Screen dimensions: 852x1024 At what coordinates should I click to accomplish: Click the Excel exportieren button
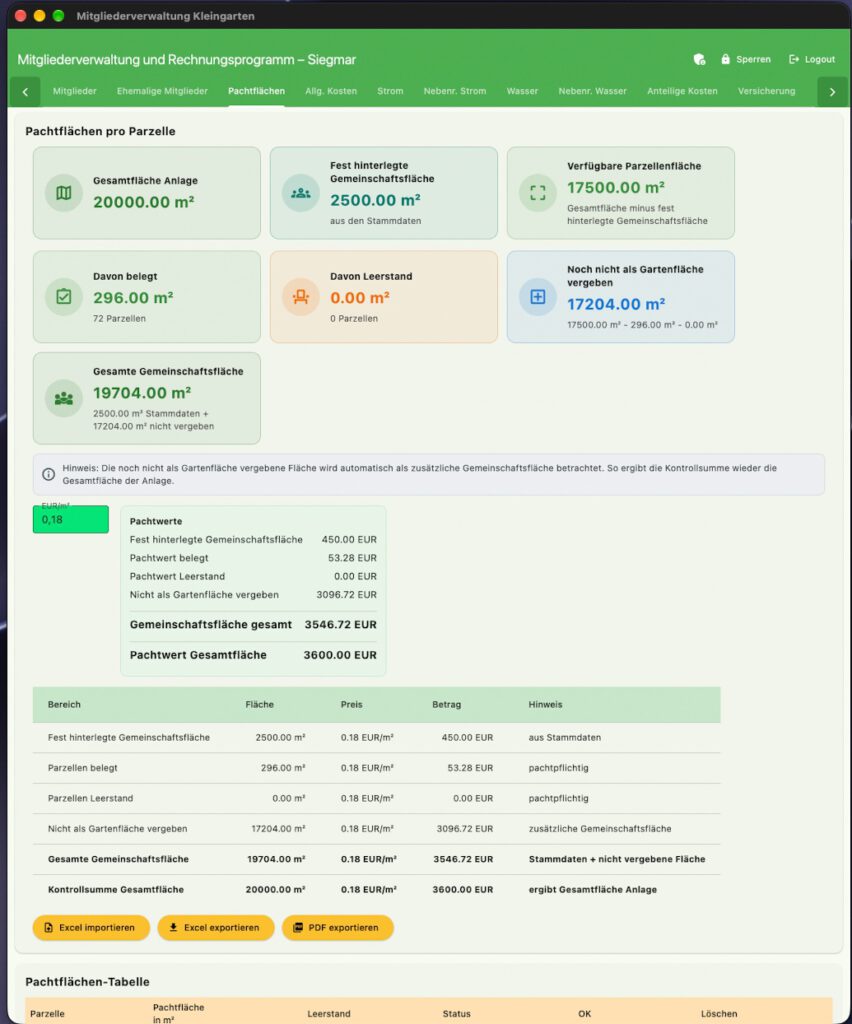click(x=215, y=927)
